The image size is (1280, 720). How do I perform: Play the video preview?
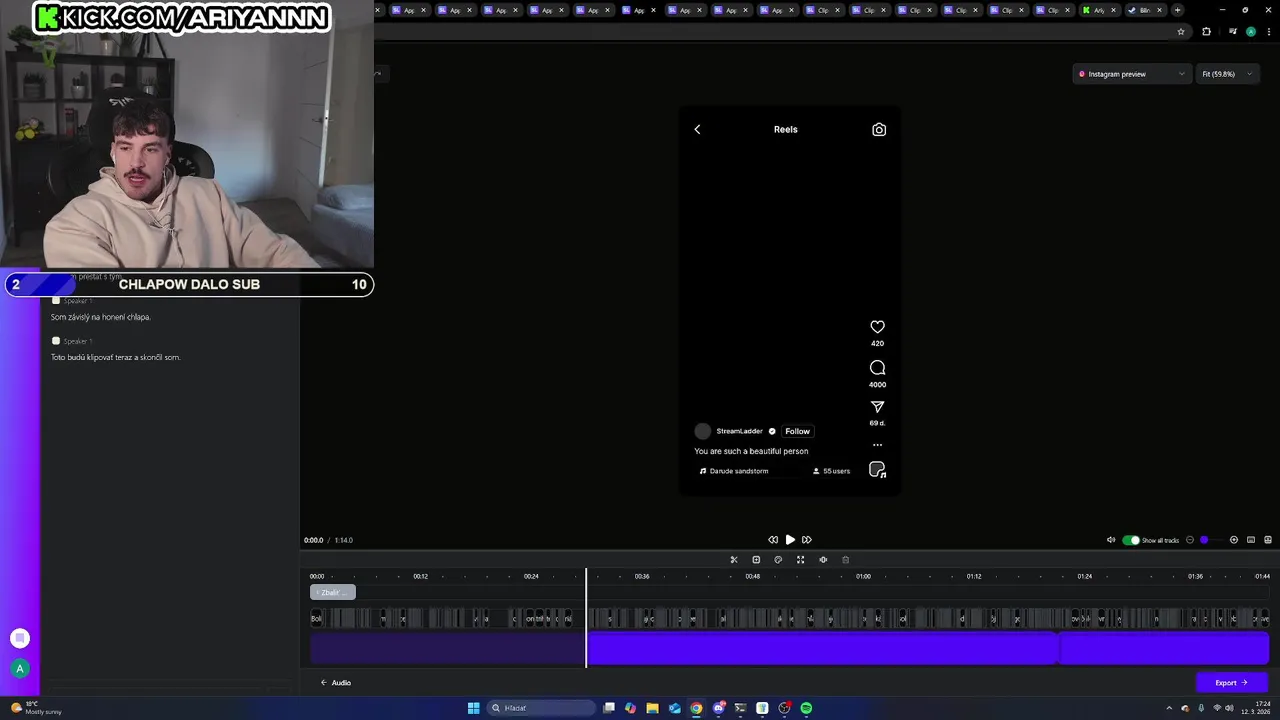[790, 540]
